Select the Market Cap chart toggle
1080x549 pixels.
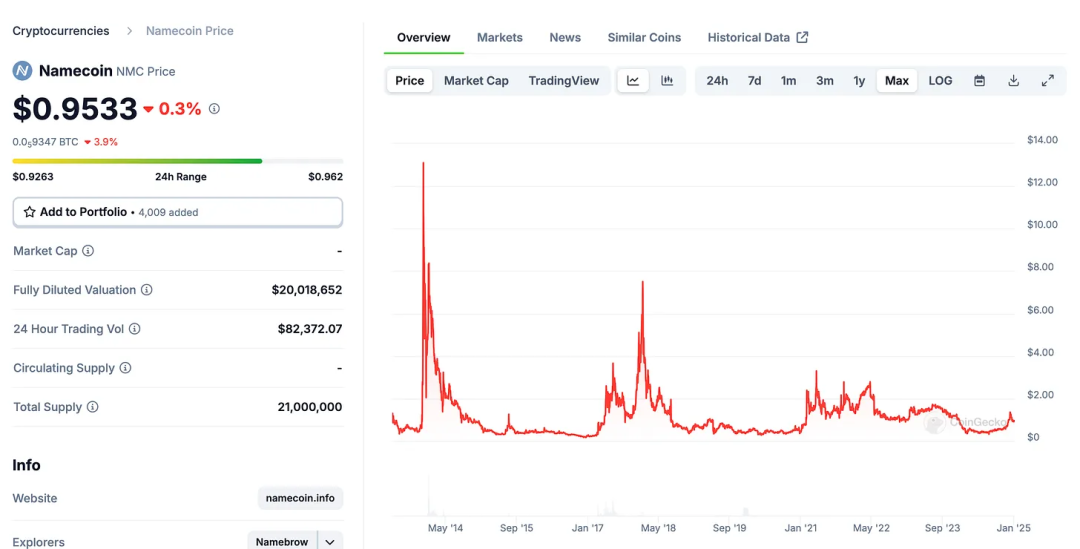tap(476, 81)
